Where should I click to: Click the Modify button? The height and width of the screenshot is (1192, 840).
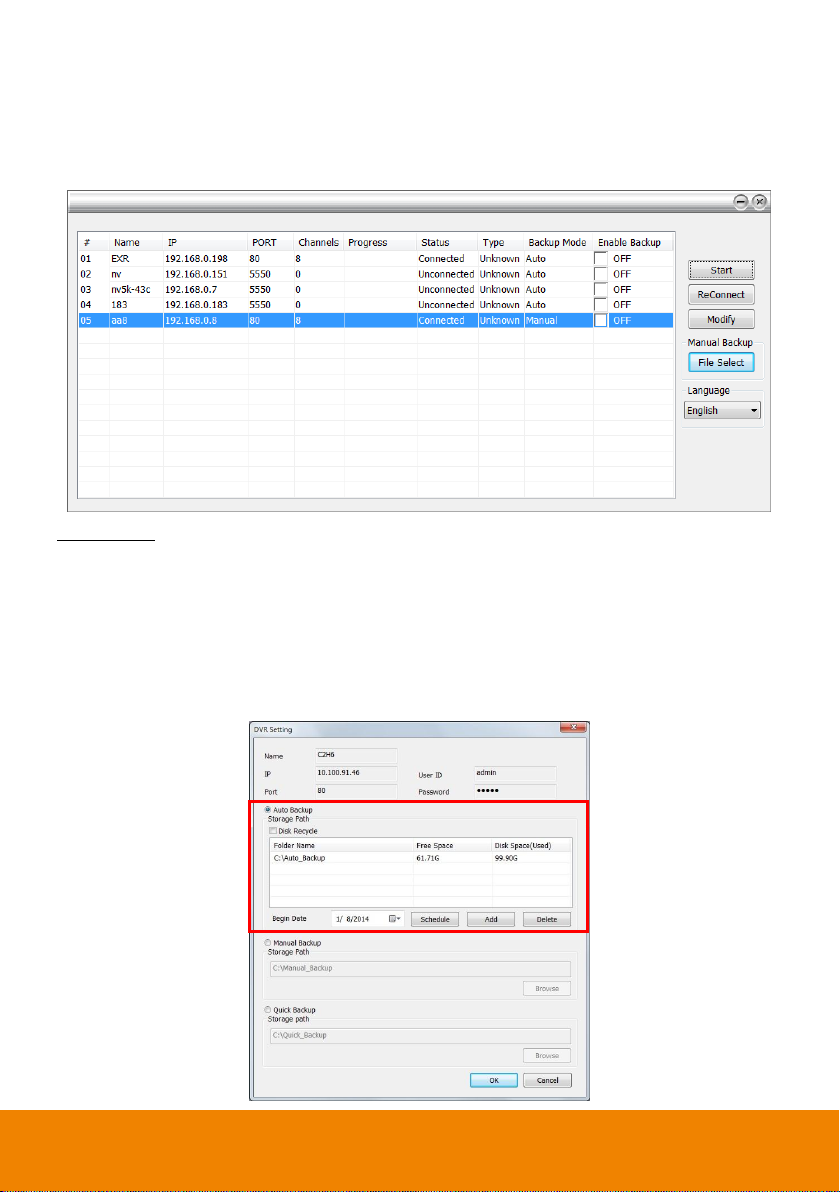[721, 319]
